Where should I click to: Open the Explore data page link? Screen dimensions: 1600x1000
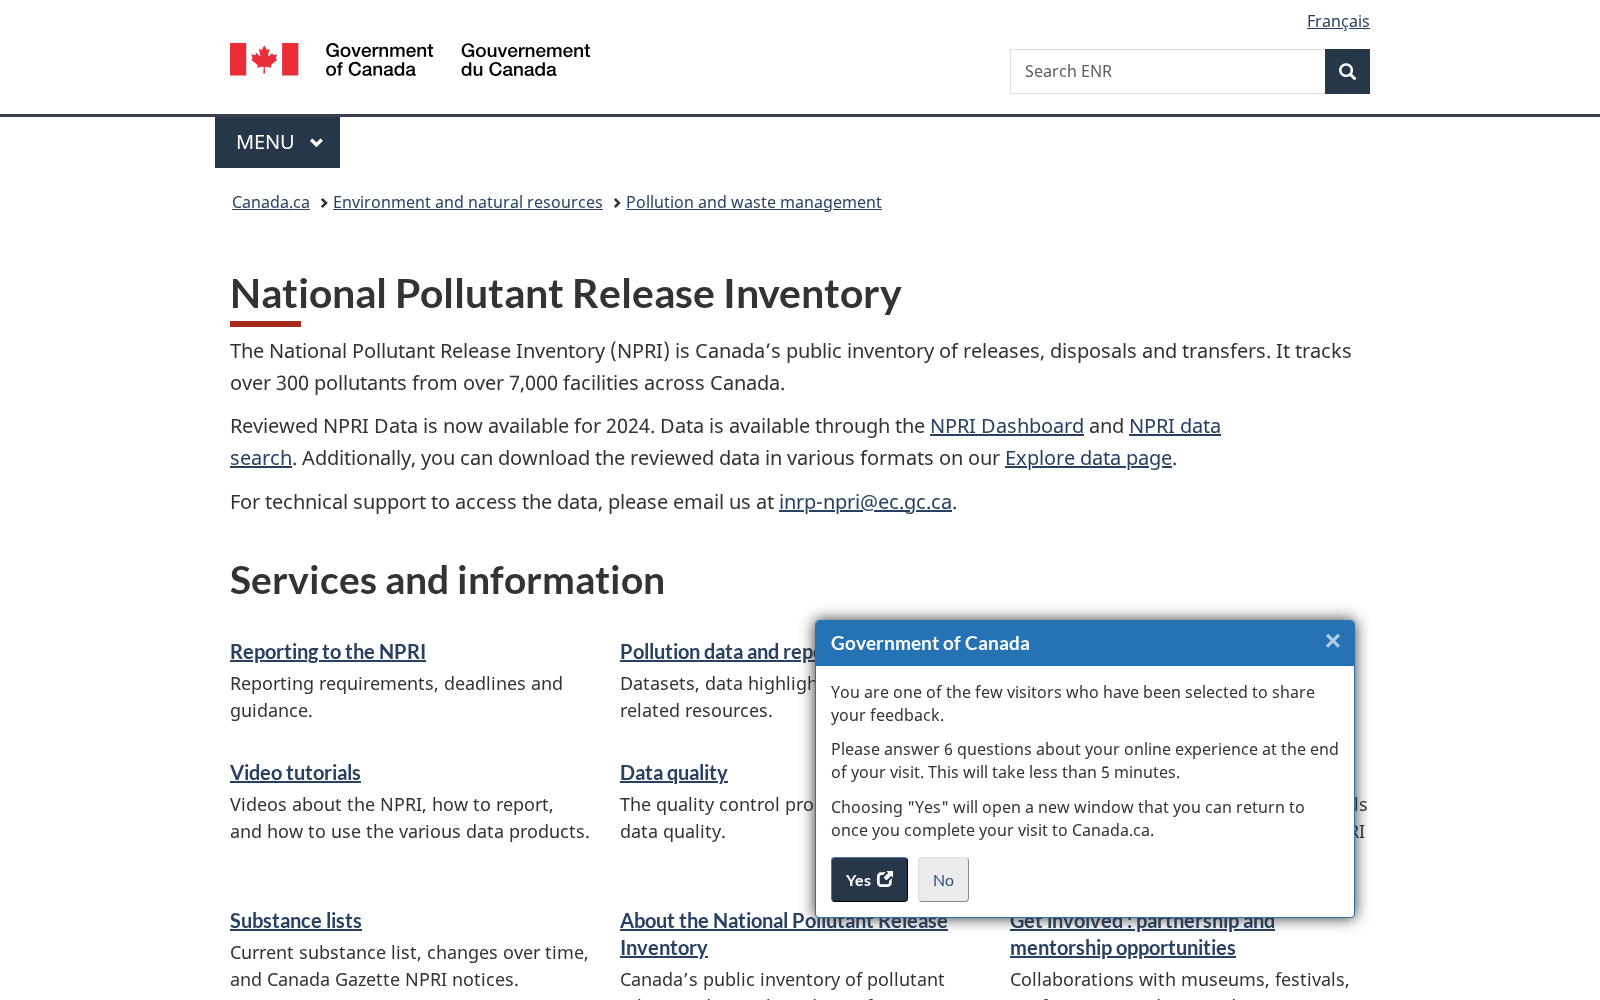tap(1088, 458)
